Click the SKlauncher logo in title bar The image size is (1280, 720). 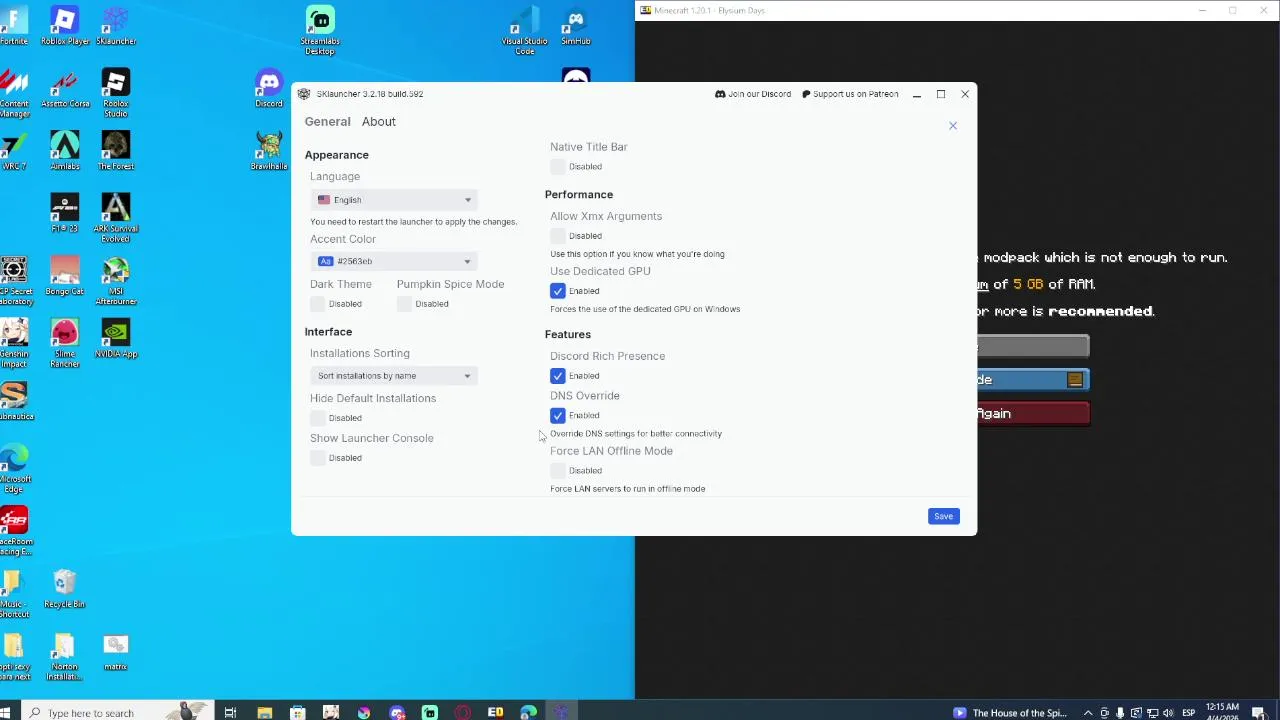(304, 94)
